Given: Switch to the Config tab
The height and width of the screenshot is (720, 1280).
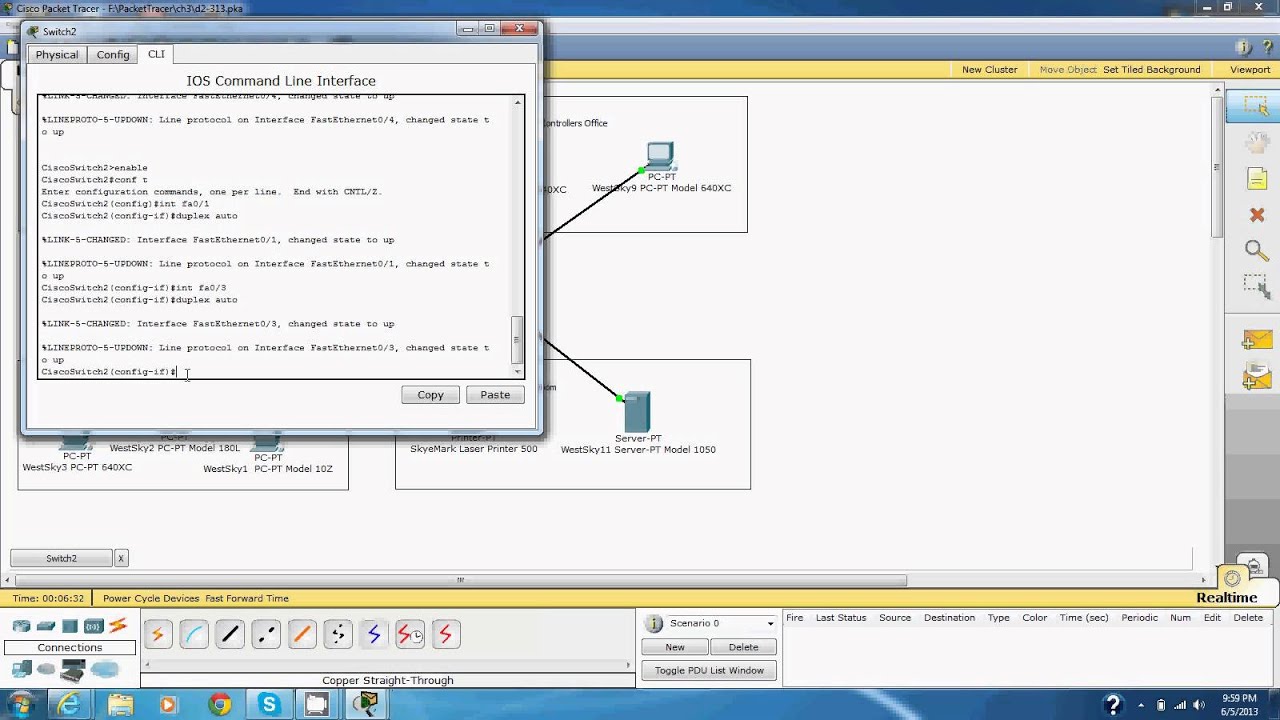Looking at the screenshot, I should coord(113,55).
